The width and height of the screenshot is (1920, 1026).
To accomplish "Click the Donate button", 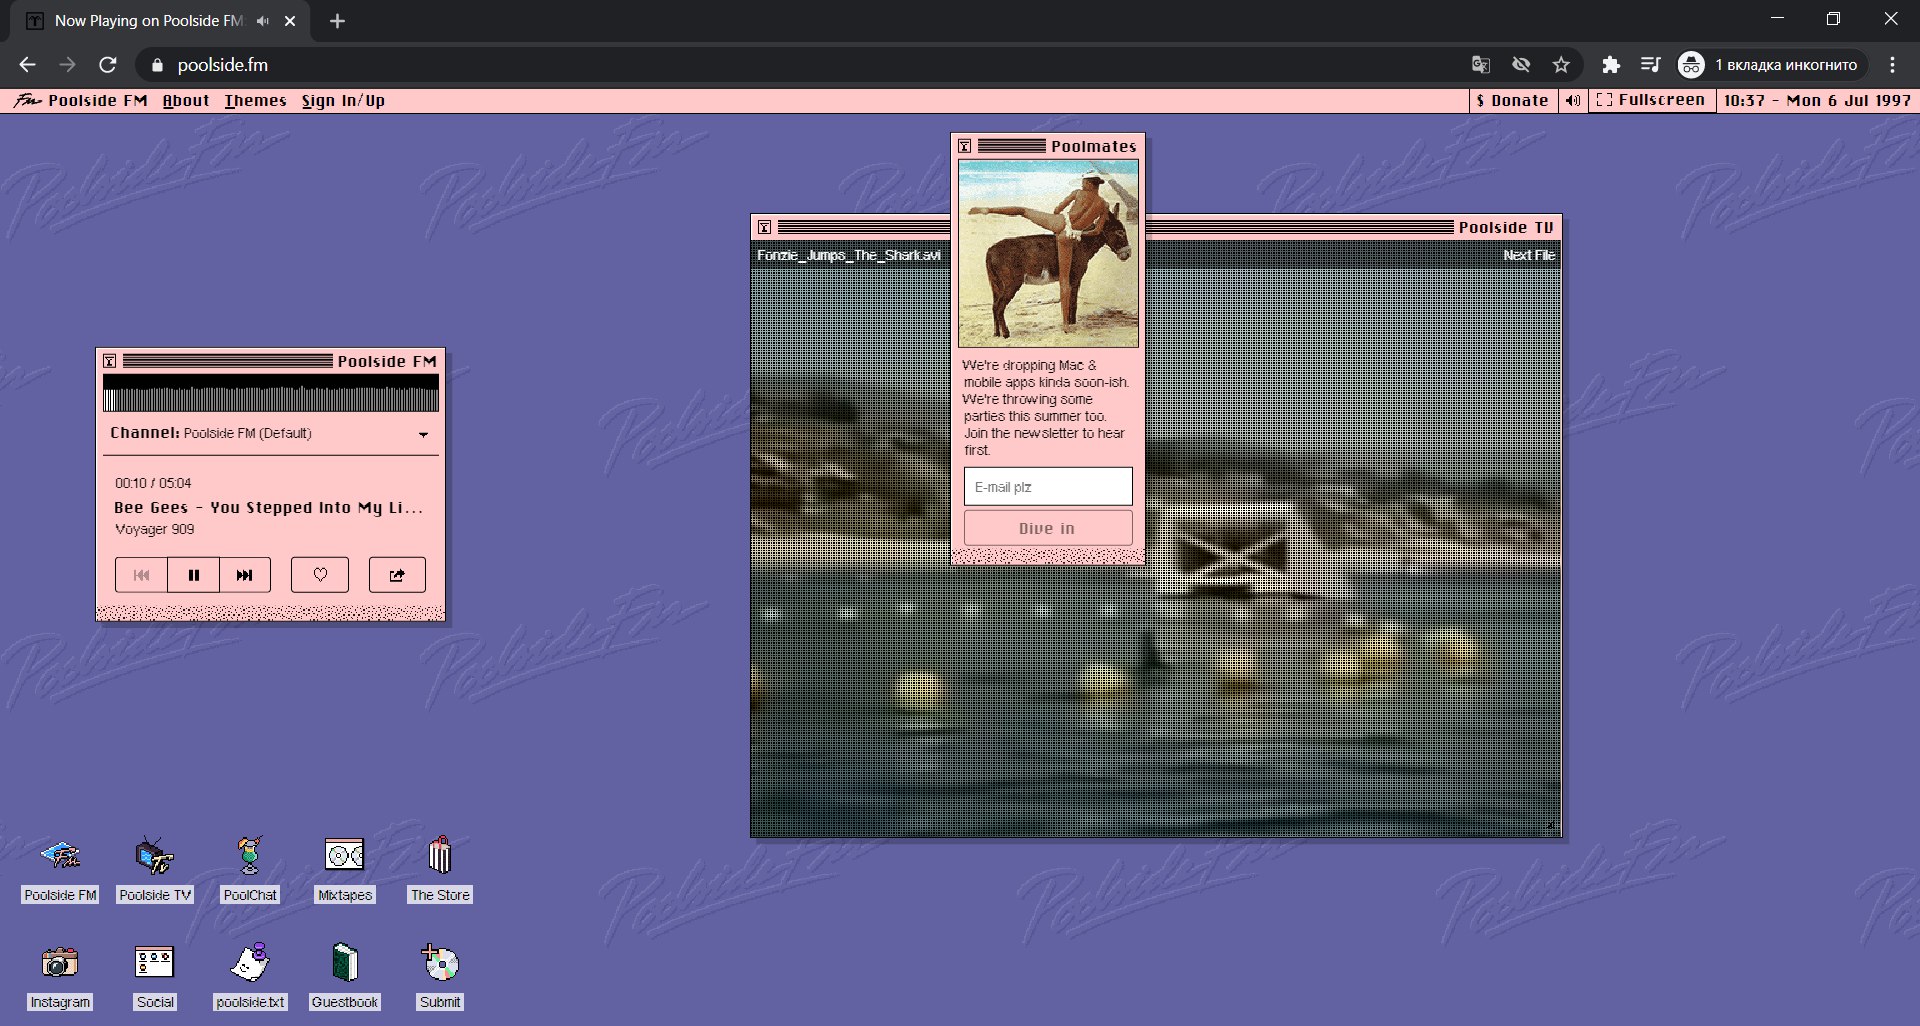I will point(1513,100).
